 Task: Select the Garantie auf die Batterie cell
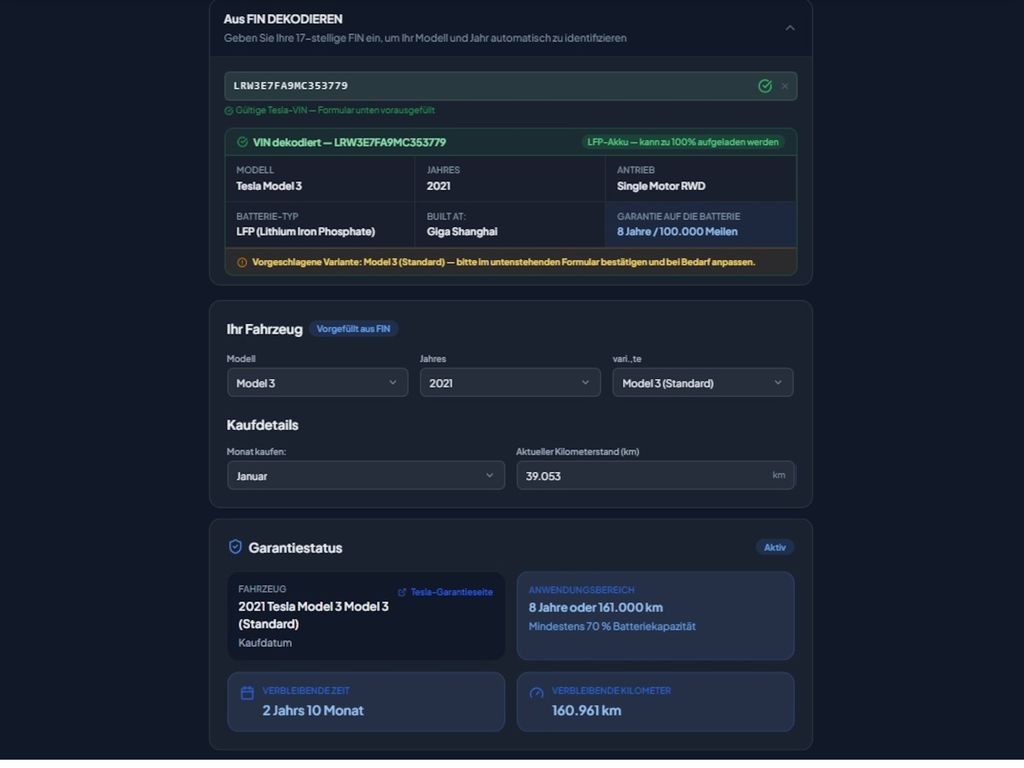[x=700, y=224]
